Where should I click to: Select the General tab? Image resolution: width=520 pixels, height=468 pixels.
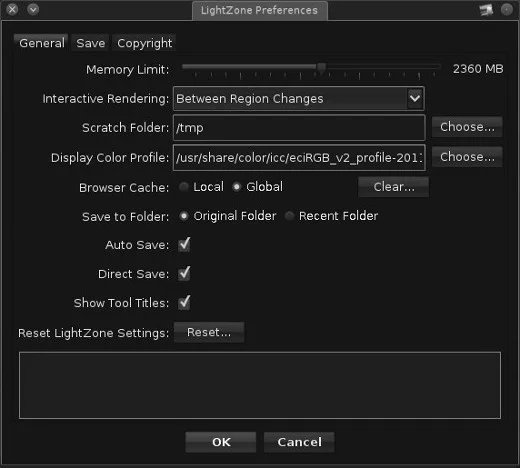(42, 43)
